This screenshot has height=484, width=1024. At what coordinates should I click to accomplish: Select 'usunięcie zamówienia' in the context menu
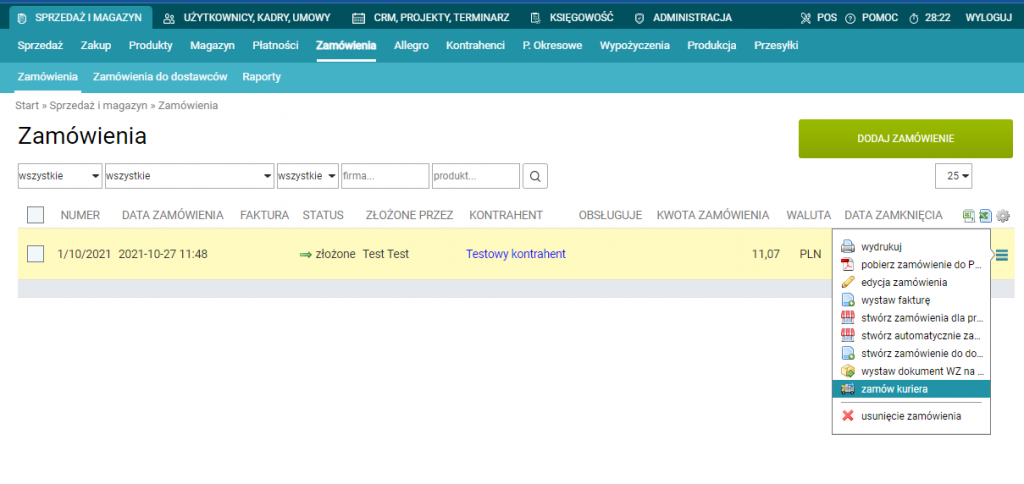[910, 416]
